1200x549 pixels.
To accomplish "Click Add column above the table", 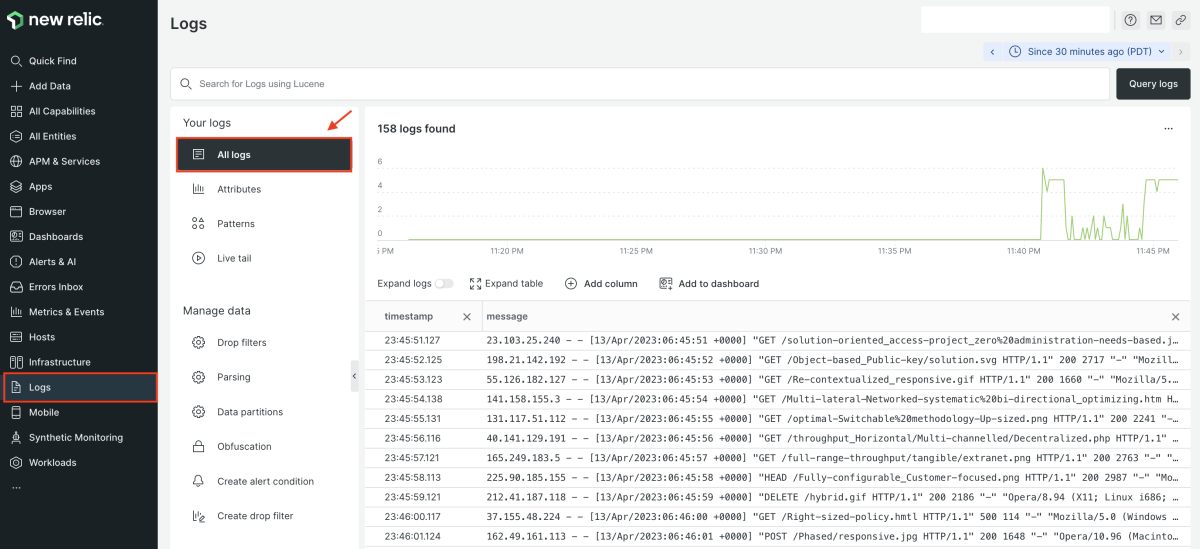I will [601, 284].
